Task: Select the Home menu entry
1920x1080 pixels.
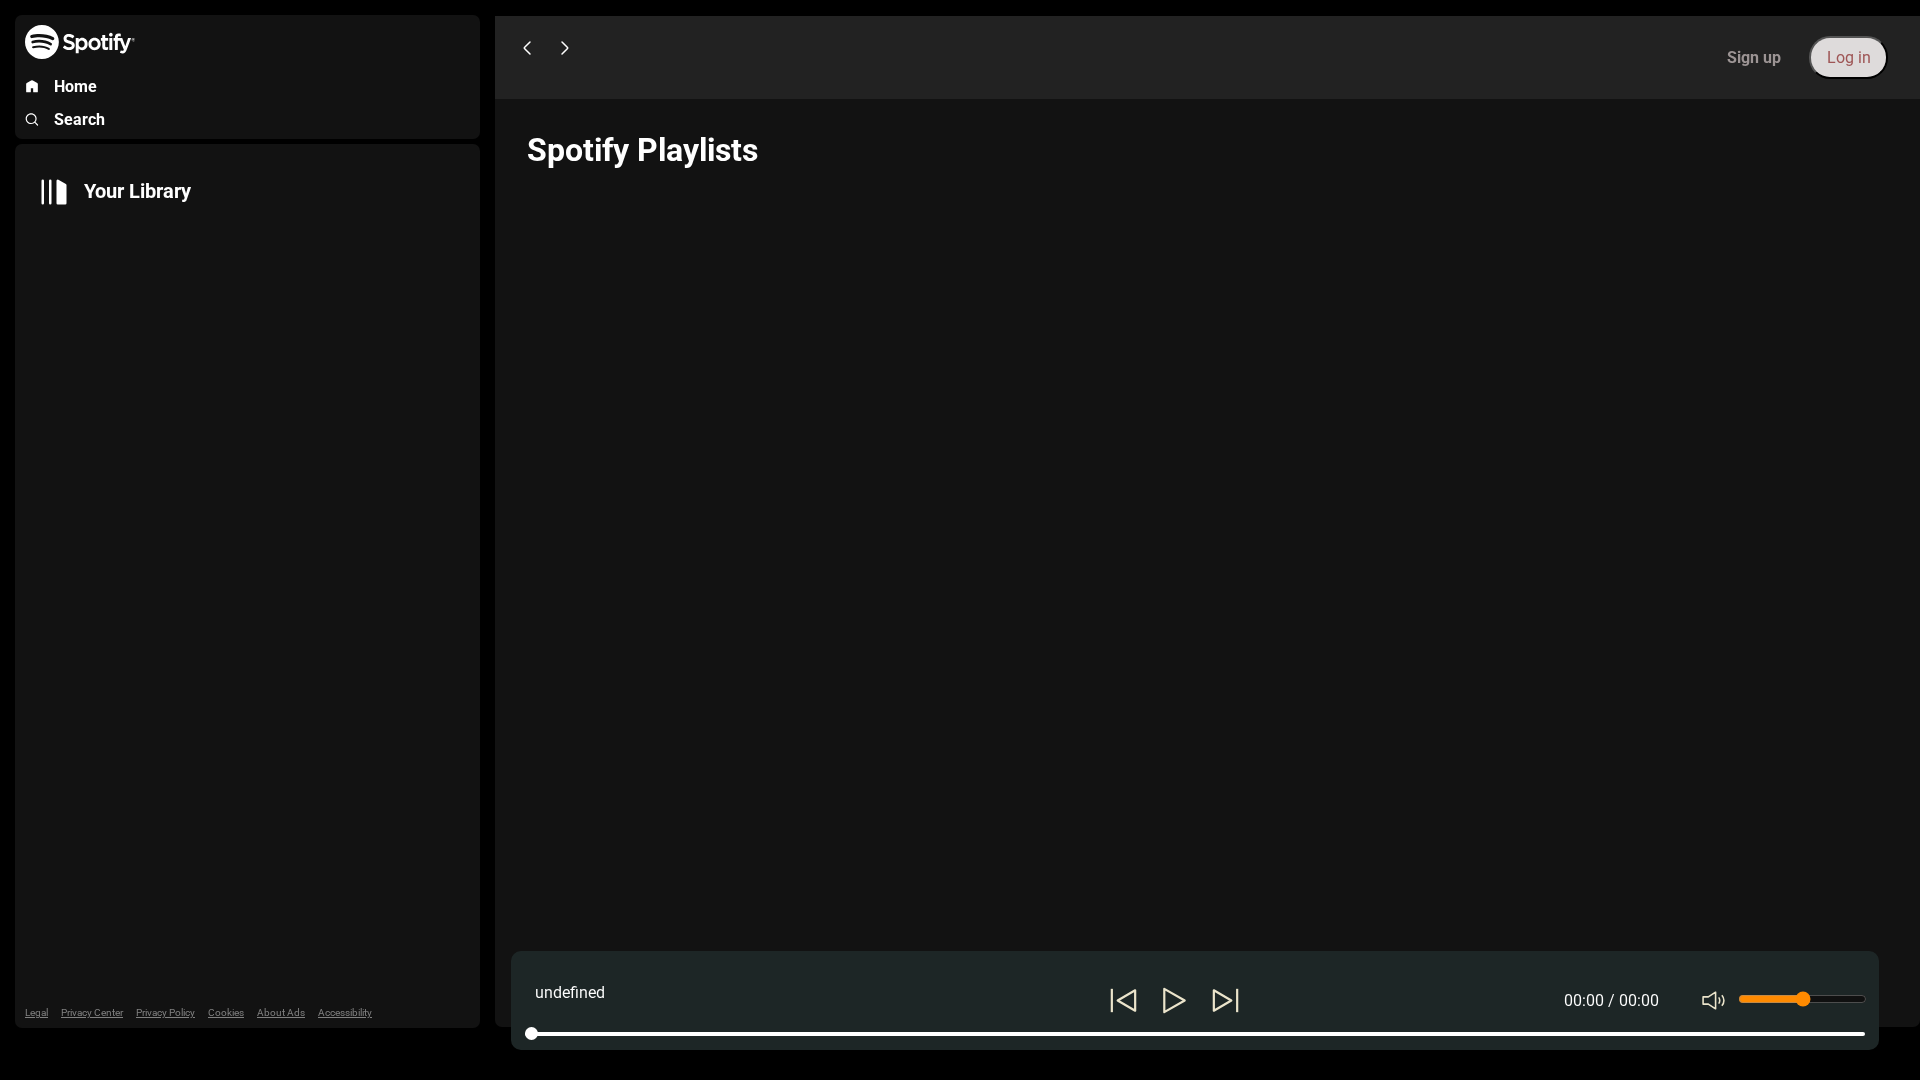Action: click(75, 86)
